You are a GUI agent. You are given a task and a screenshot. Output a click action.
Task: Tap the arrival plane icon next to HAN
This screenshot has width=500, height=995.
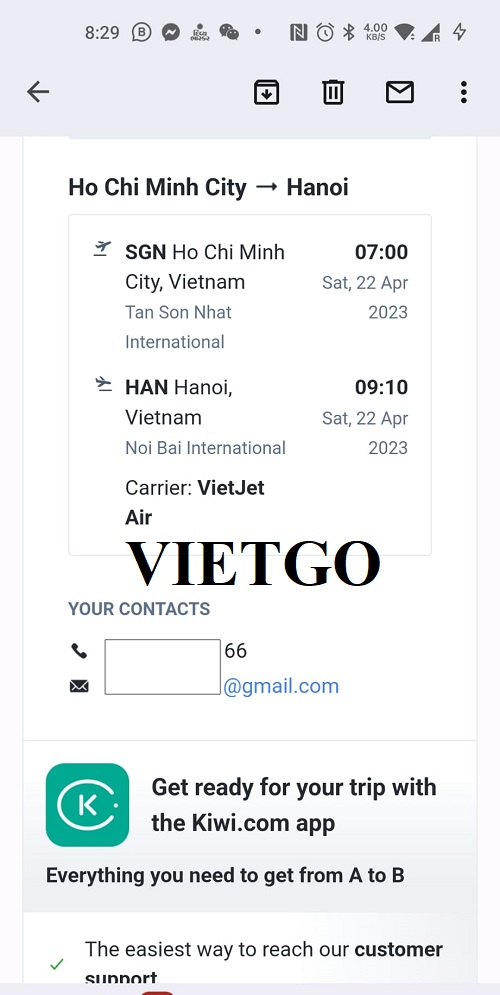(103, 383)
